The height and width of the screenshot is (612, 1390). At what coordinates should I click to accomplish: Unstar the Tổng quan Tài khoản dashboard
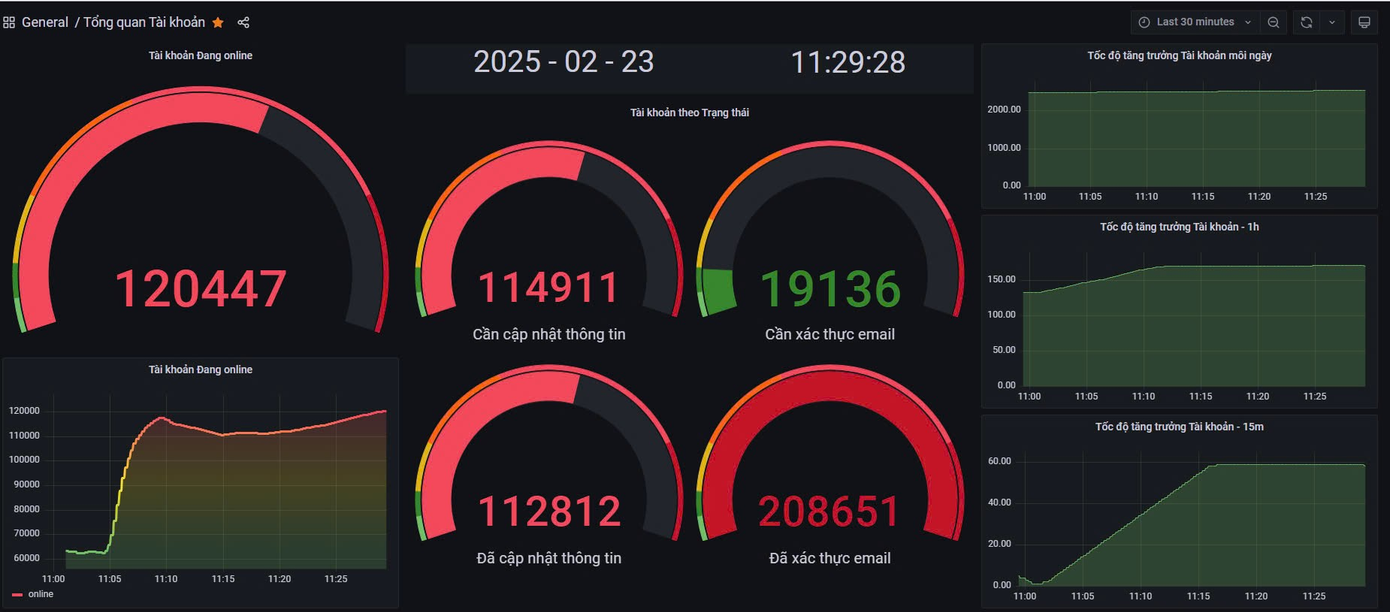[218, 22]
